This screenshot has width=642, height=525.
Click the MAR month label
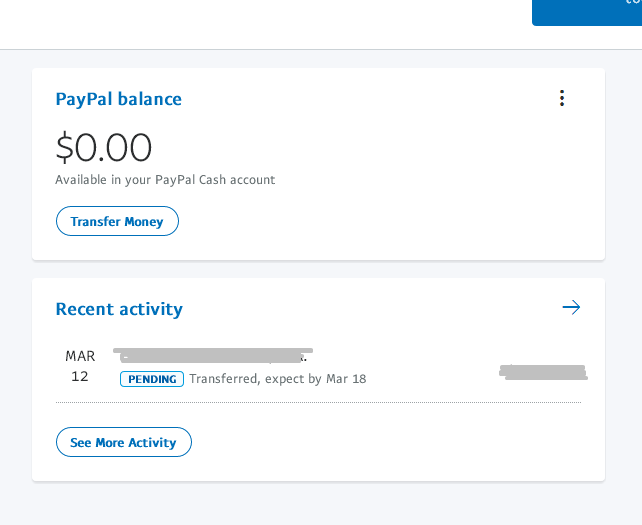pyautogui.click(x=80, y=356)
